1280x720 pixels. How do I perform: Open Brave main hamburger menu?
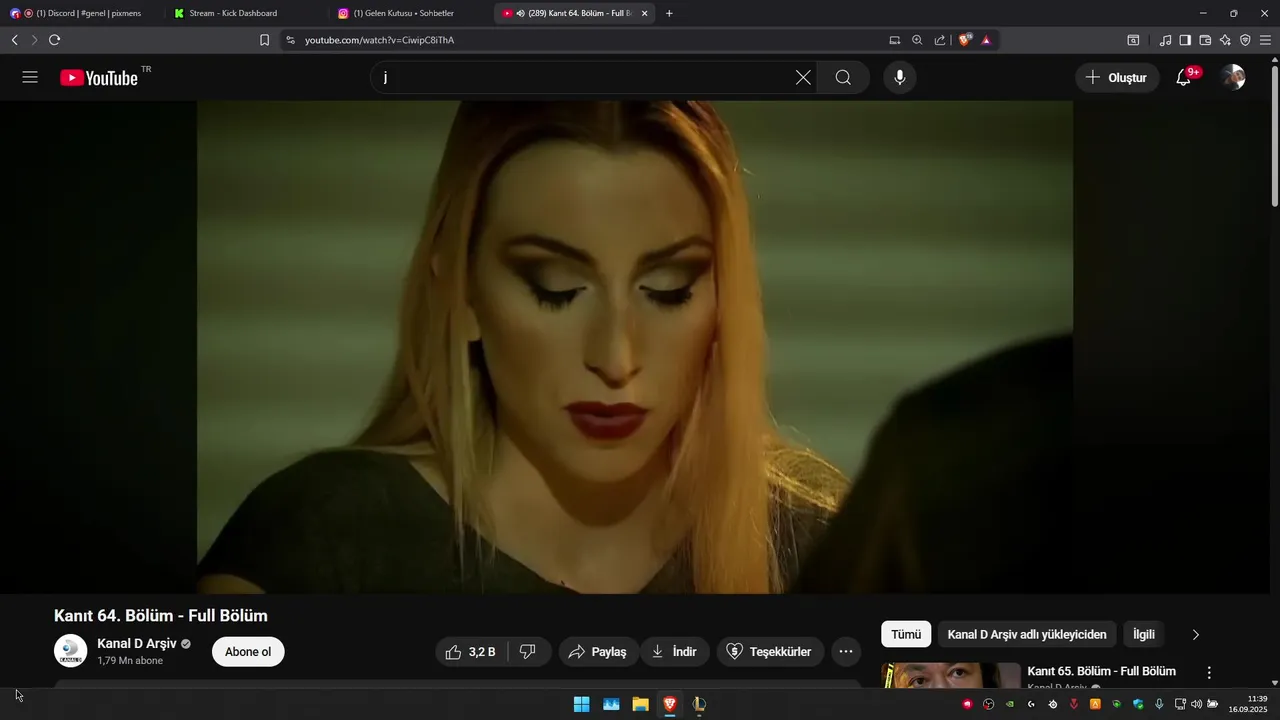1265,40
